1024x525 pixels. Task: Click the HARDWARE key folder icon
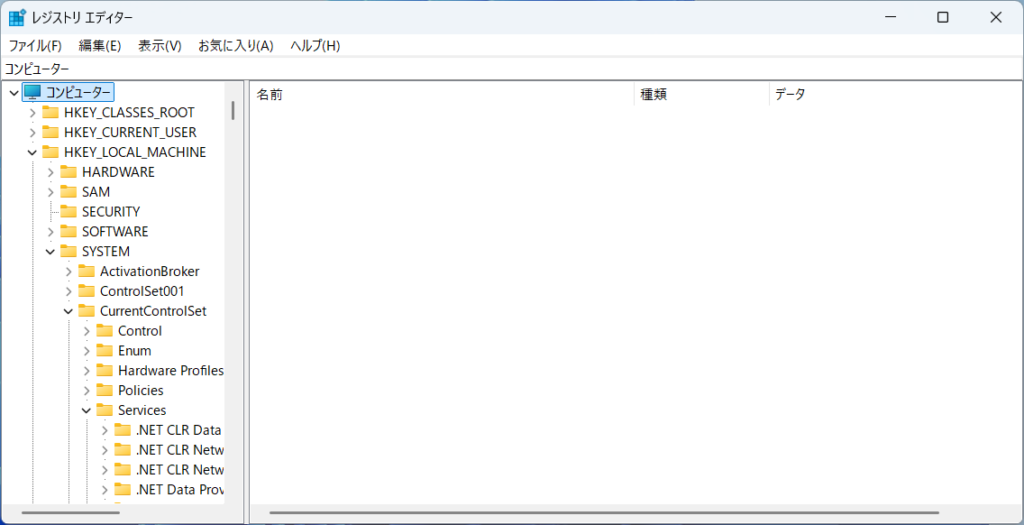tap(69, 172)
